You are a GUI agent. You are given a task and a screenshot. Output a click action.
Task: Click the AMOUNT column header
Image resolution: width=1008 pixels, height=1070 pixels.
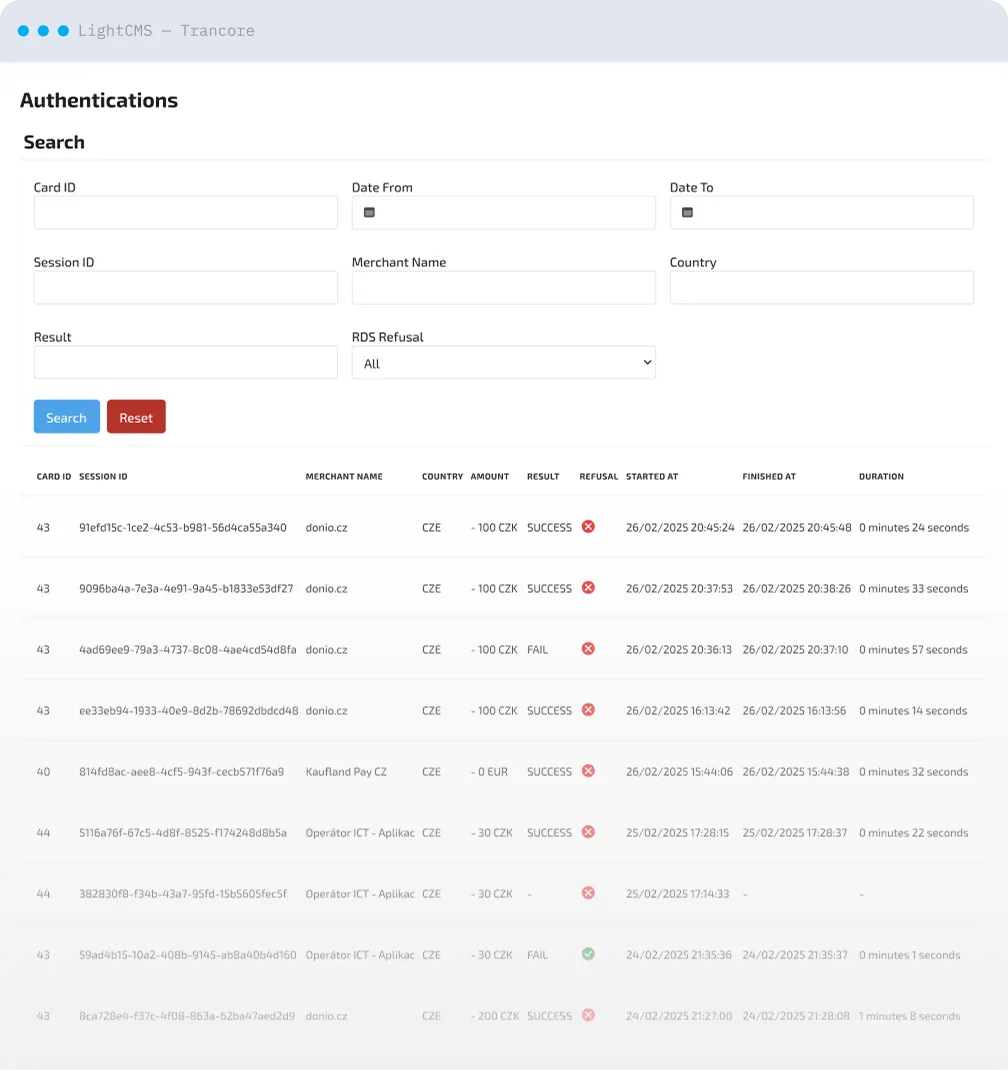[489, 476]
